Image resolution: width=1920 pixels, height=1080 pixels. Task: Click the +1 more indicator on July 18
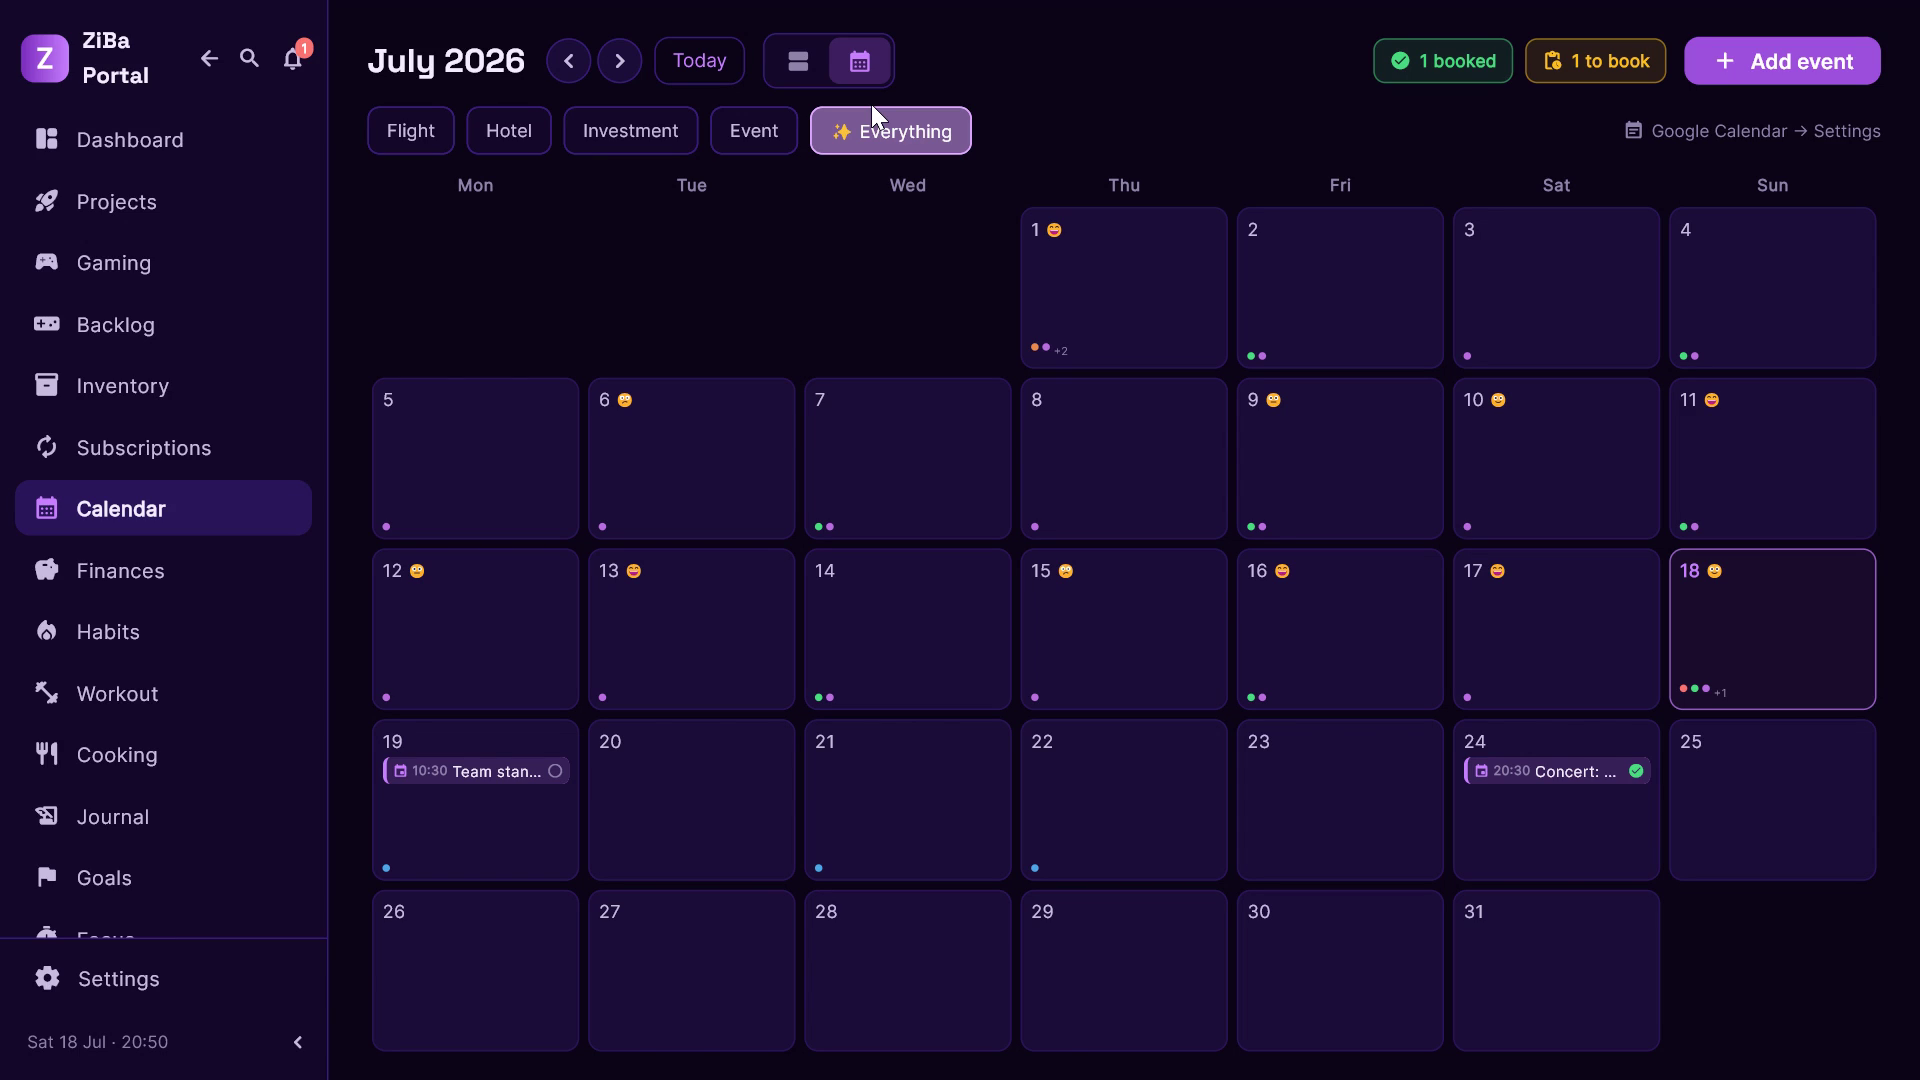tap(1720, 693)
